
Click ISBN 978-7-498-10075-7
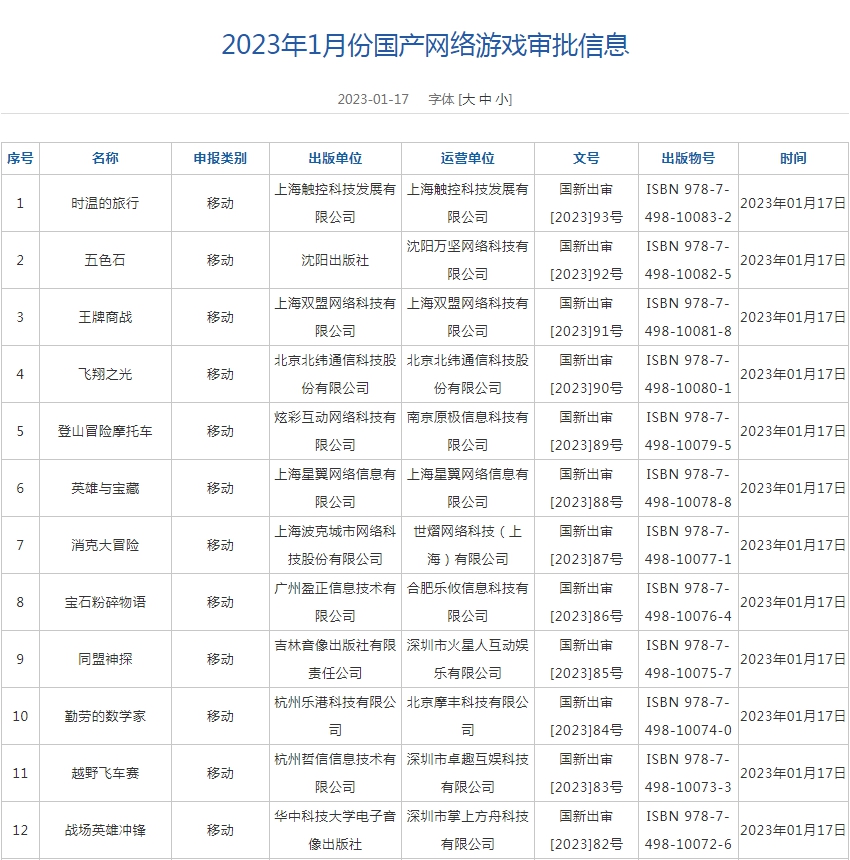(688, 660)
